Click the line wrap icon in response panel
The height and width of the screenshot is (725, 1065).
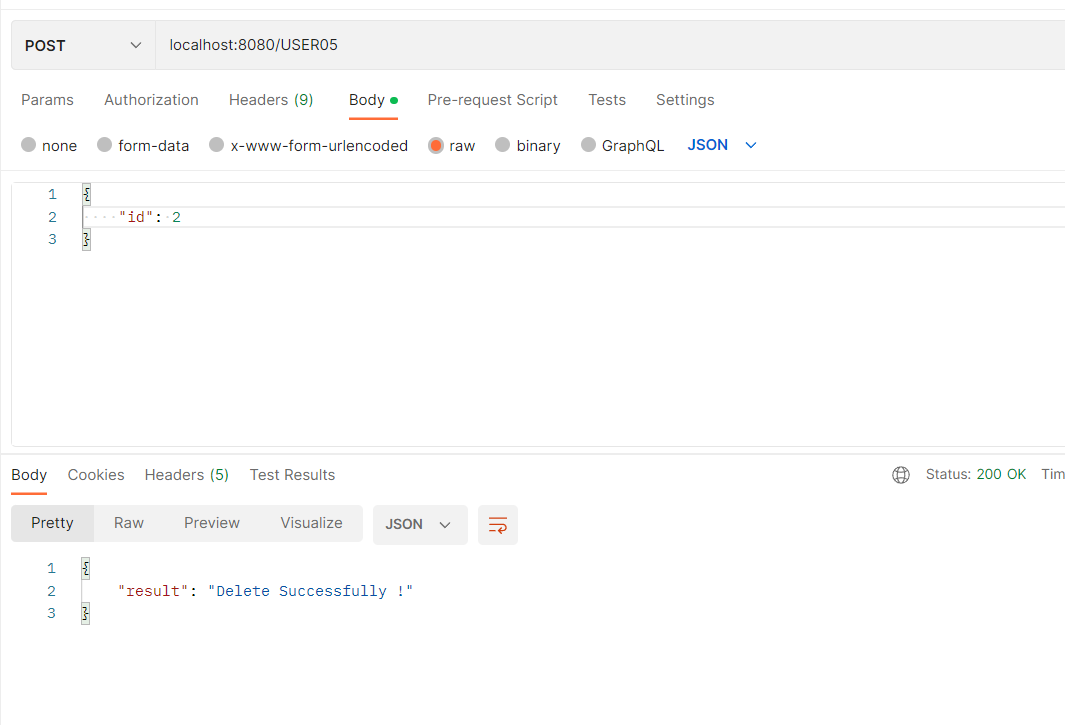tap(497, 525)
